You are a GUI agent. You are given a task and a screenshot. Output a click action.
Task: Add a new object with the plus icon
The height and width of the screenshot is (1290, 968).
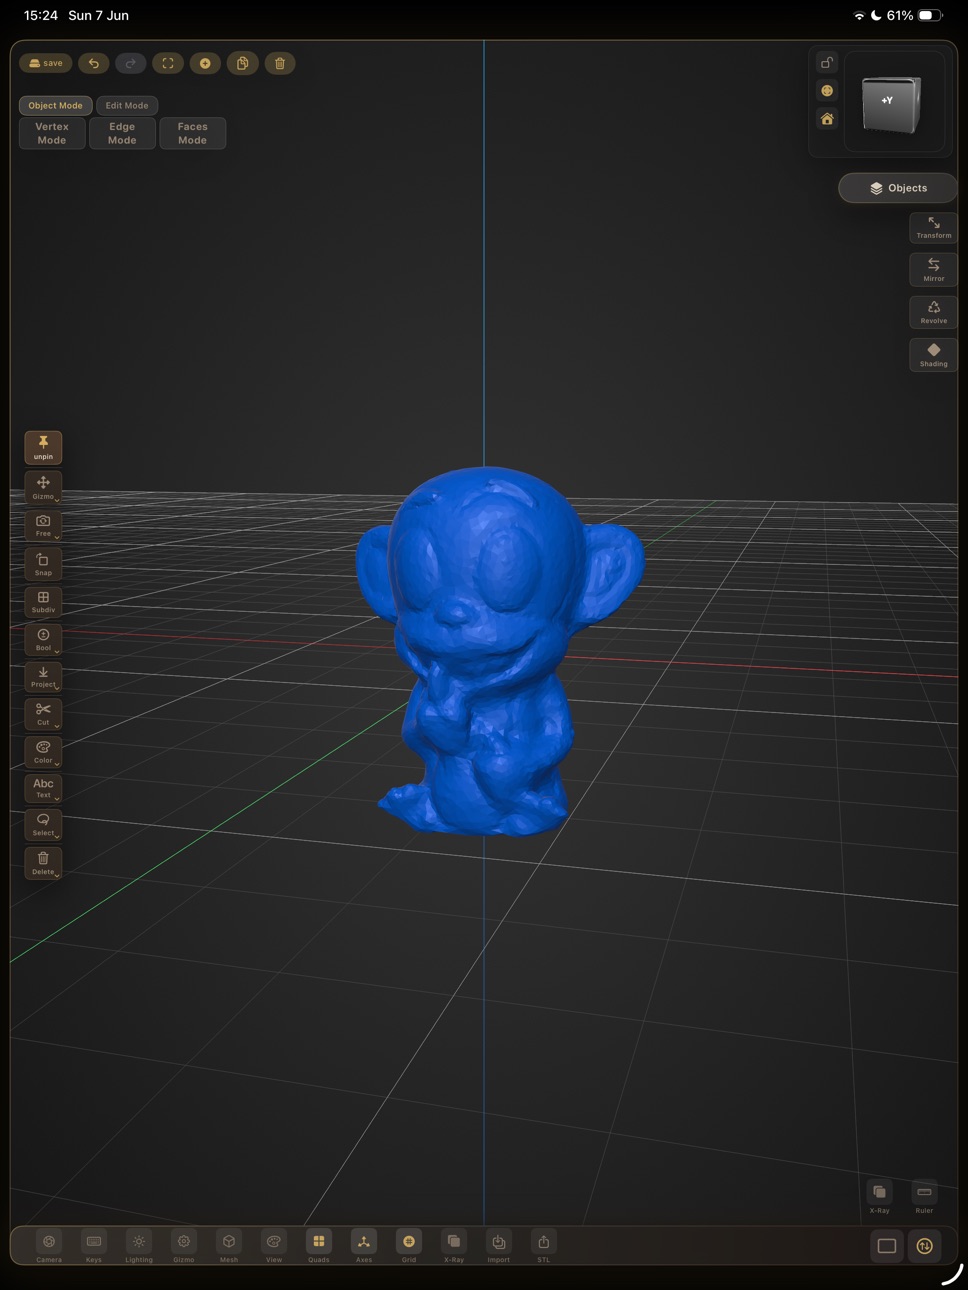click(x=205, y=63)
